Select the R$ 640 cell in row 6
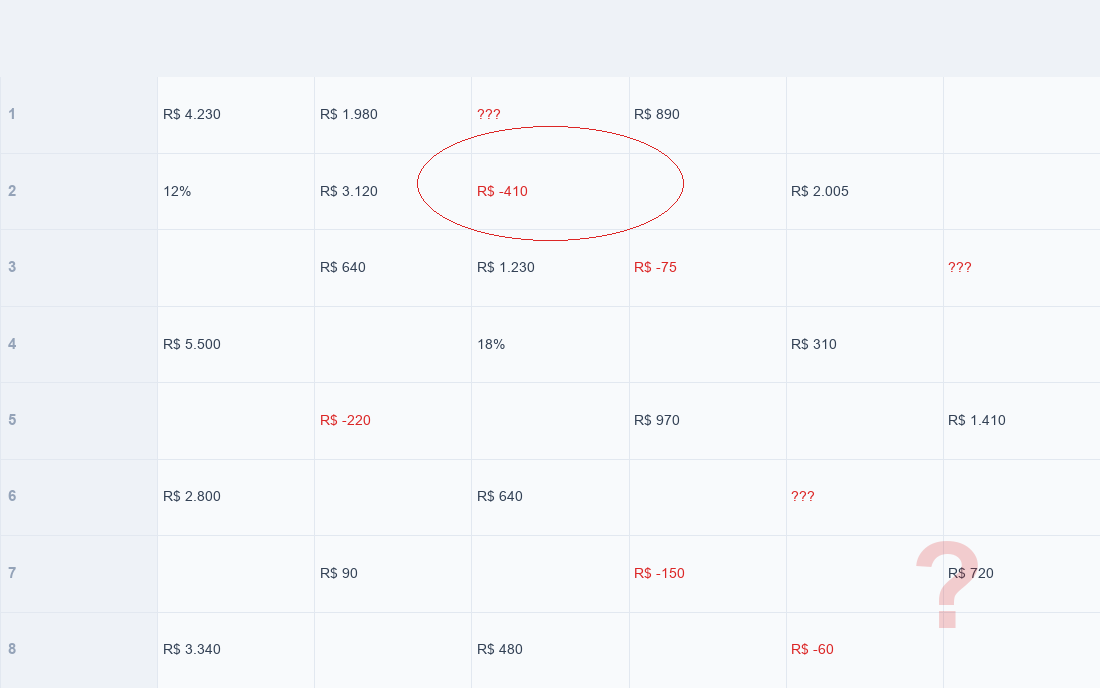Screen dimensions: 1100x688 click(550, 497)
